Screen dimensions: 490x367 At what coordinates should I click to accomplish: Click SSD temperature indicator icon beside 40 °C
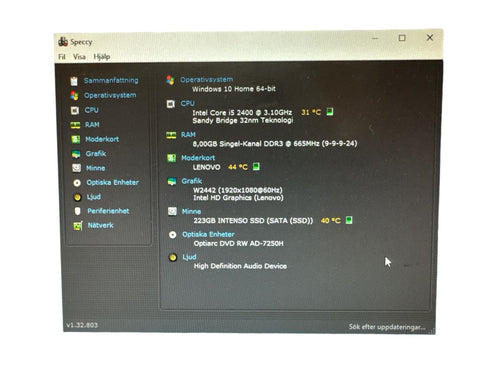pyautogui.click(x=349, y=220)
